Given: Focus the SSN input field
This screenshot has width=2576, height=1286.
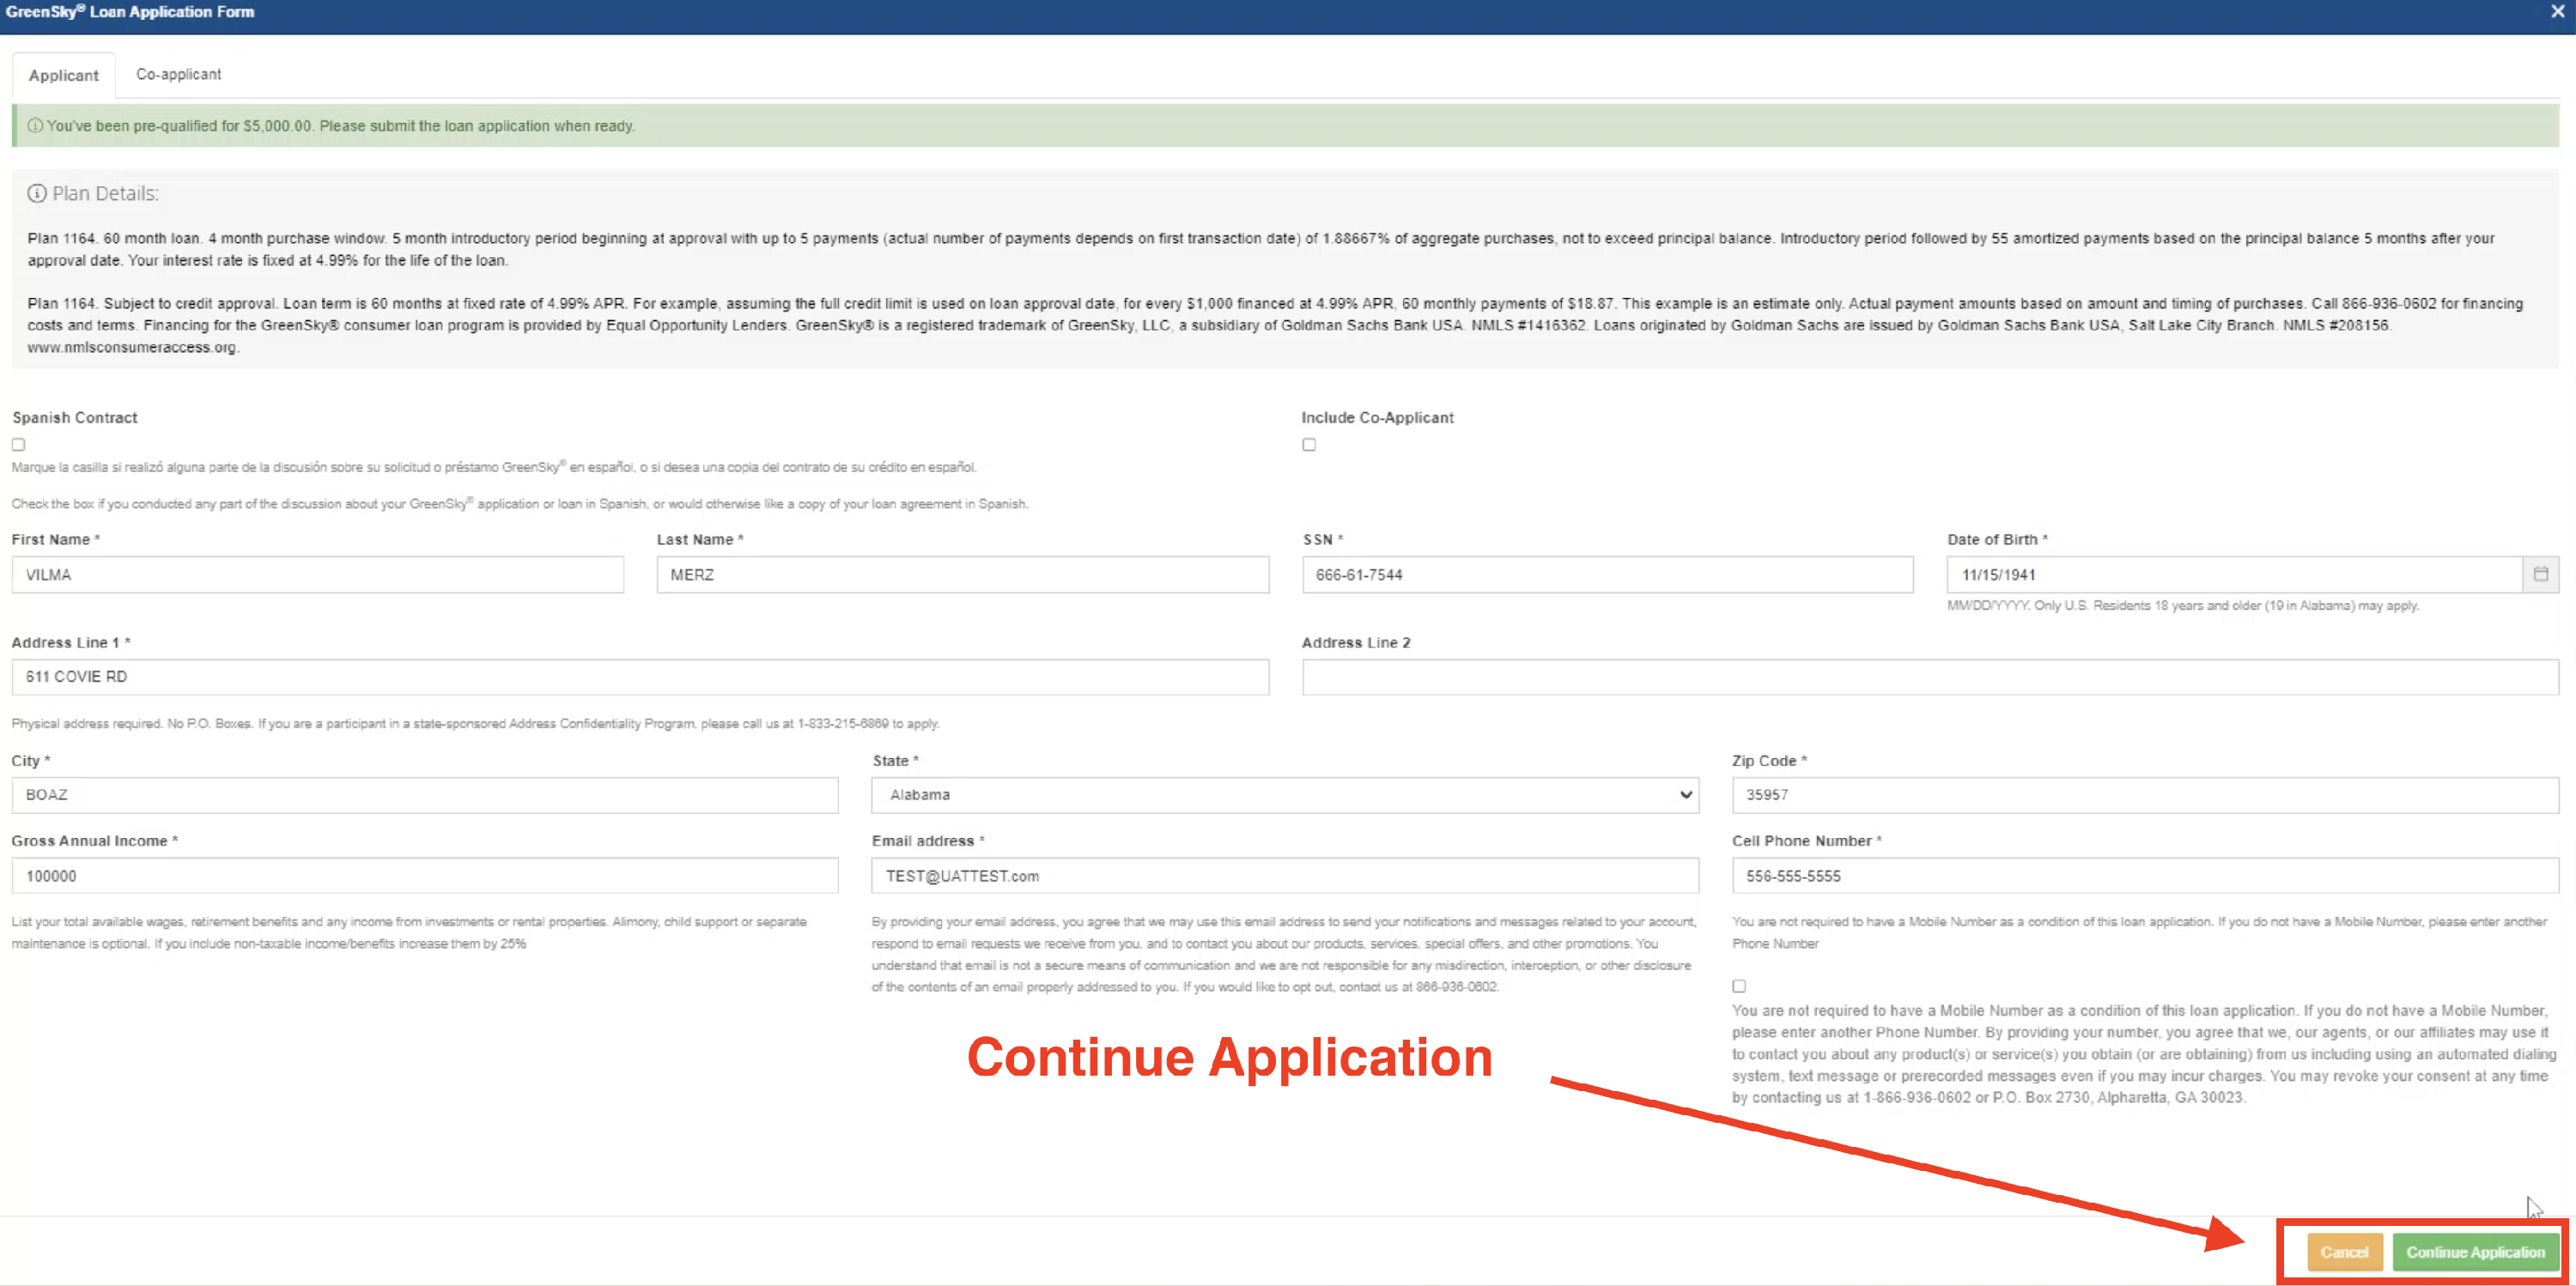Looking at the screenshot, I should [x=1607, y=574].
